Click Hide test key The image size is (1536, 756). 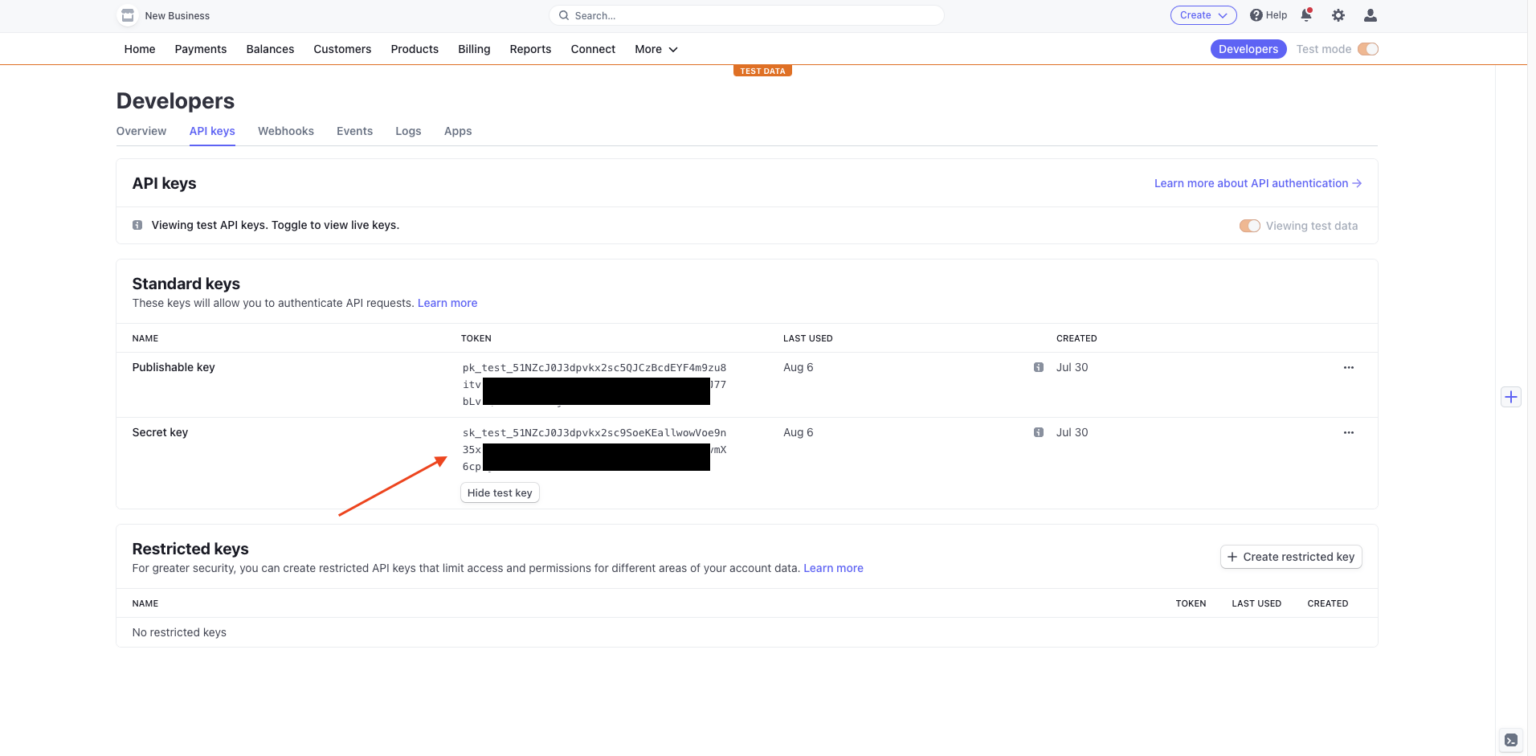pyautogui.click(x=499, y=492)
